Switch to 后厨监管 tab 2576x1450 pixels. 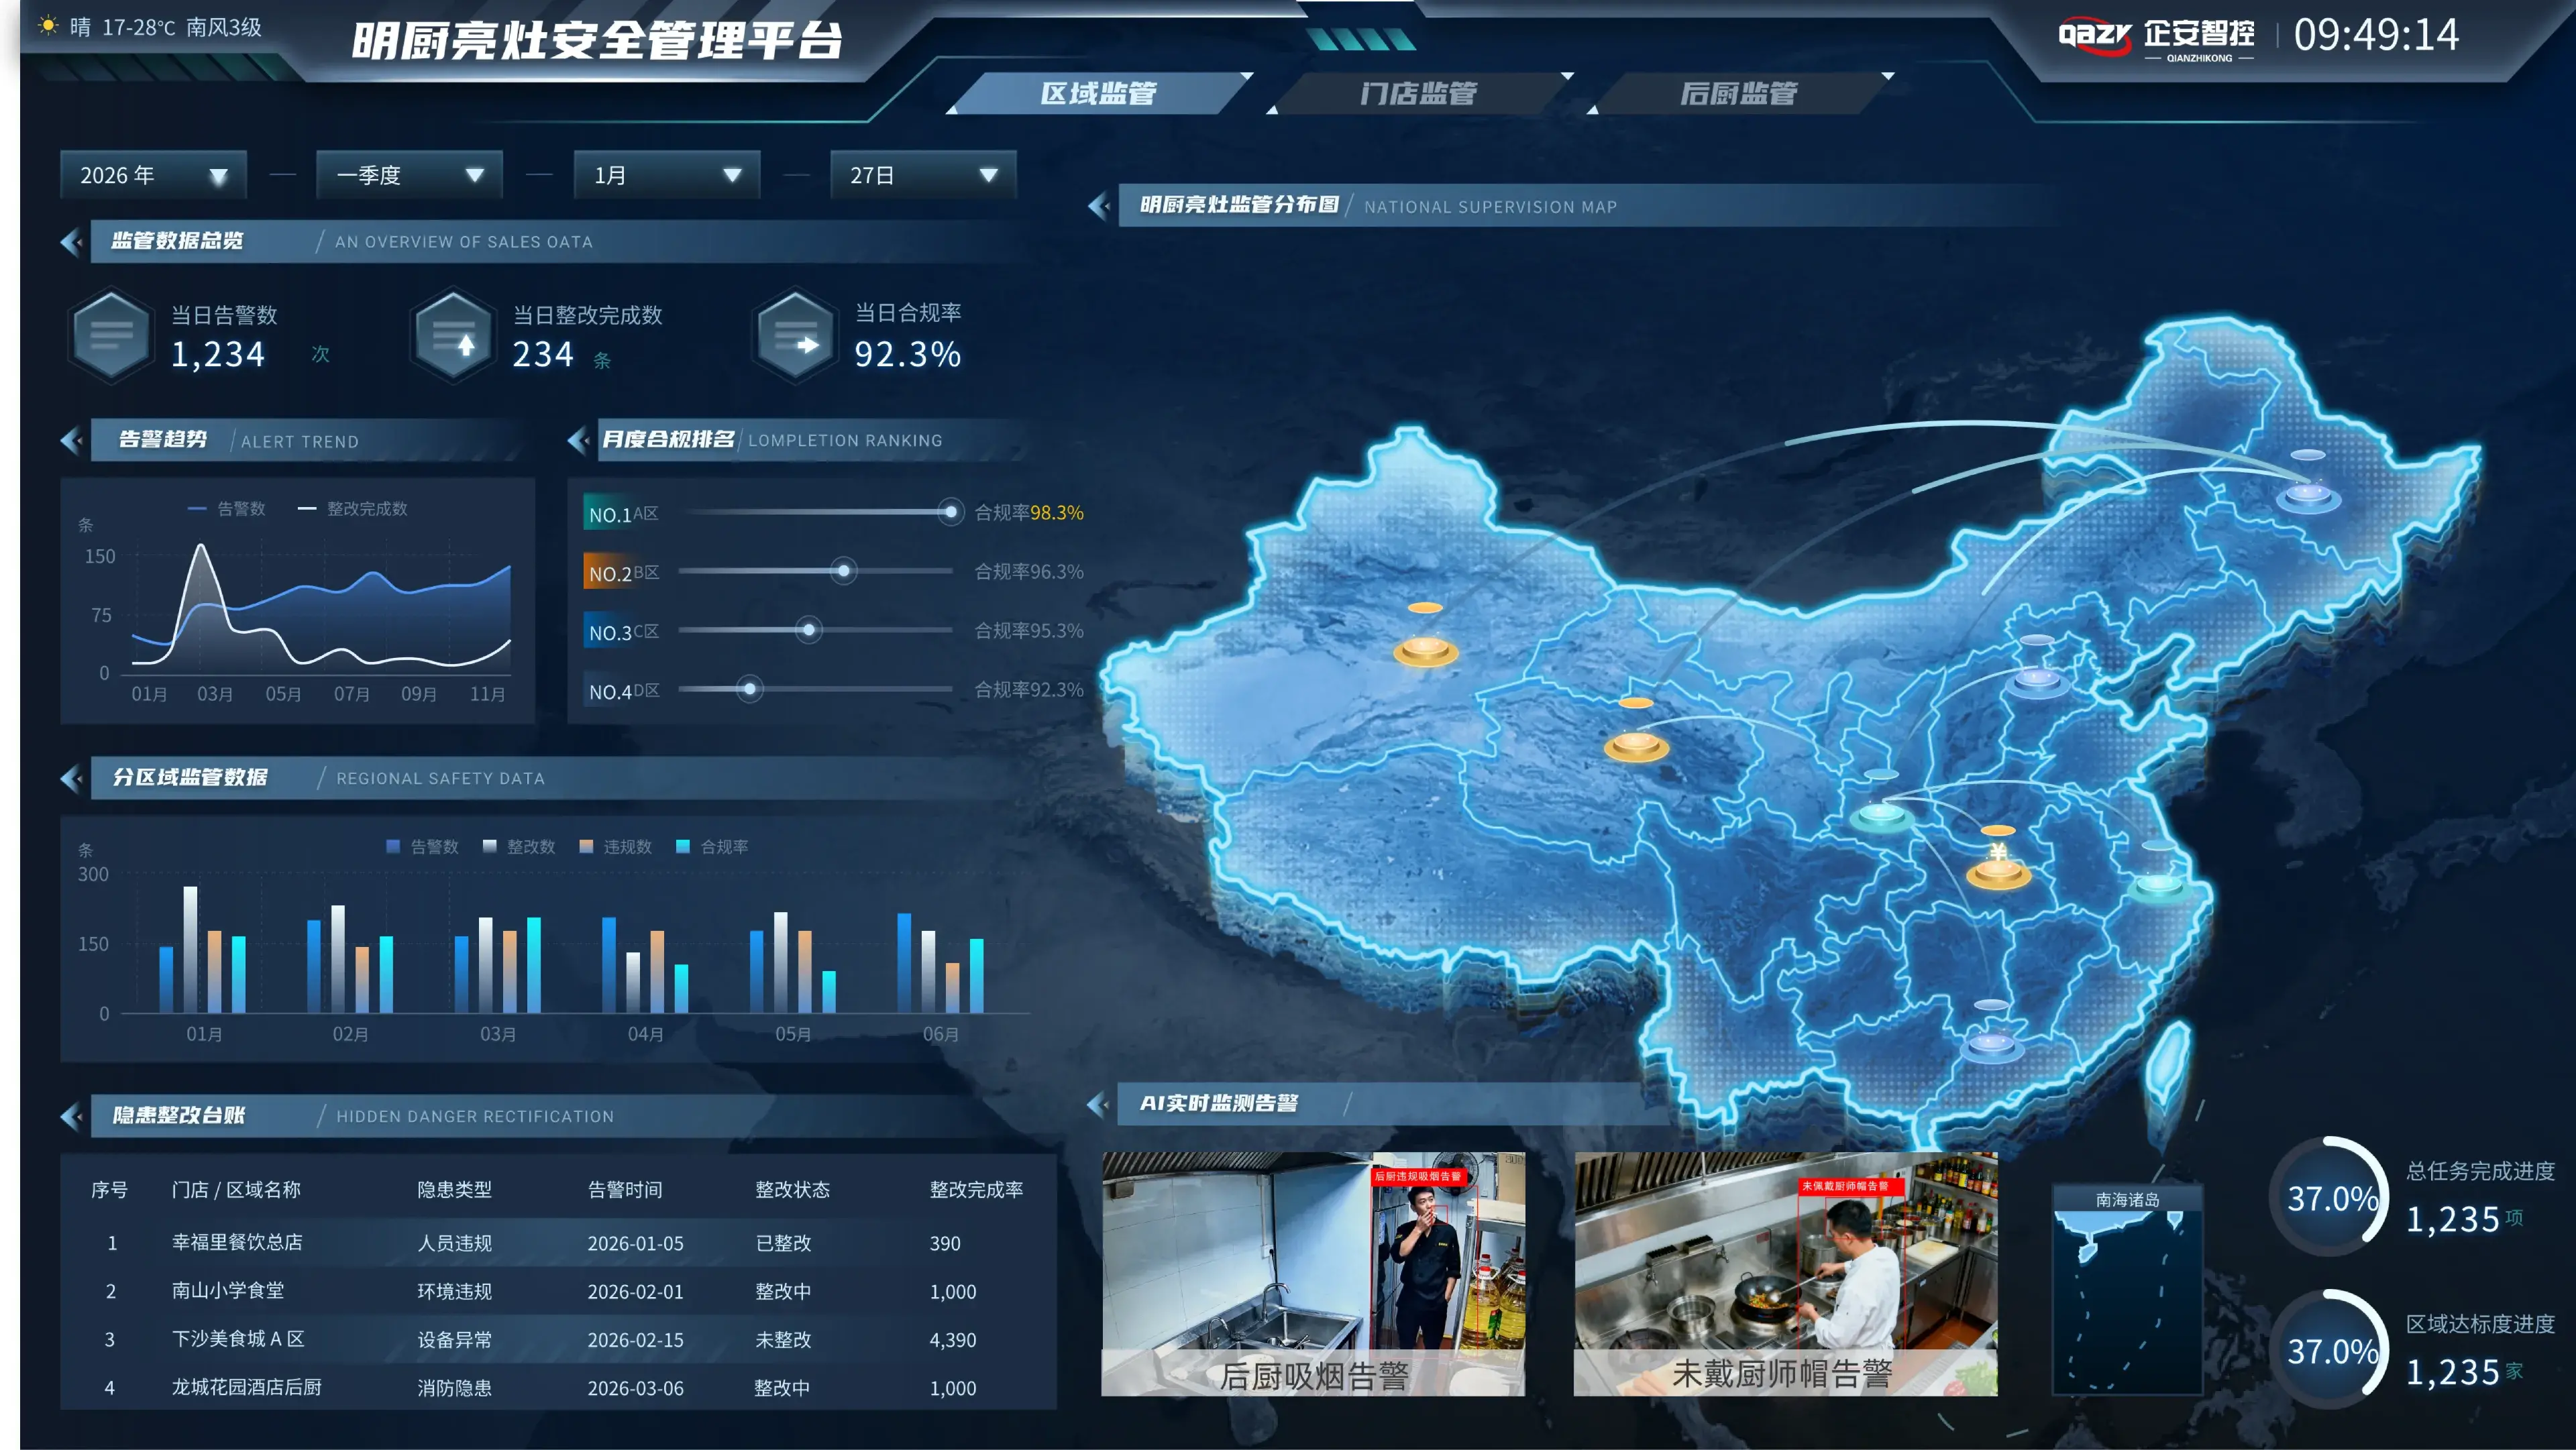pyautogui.click(x=1738, y=94)
